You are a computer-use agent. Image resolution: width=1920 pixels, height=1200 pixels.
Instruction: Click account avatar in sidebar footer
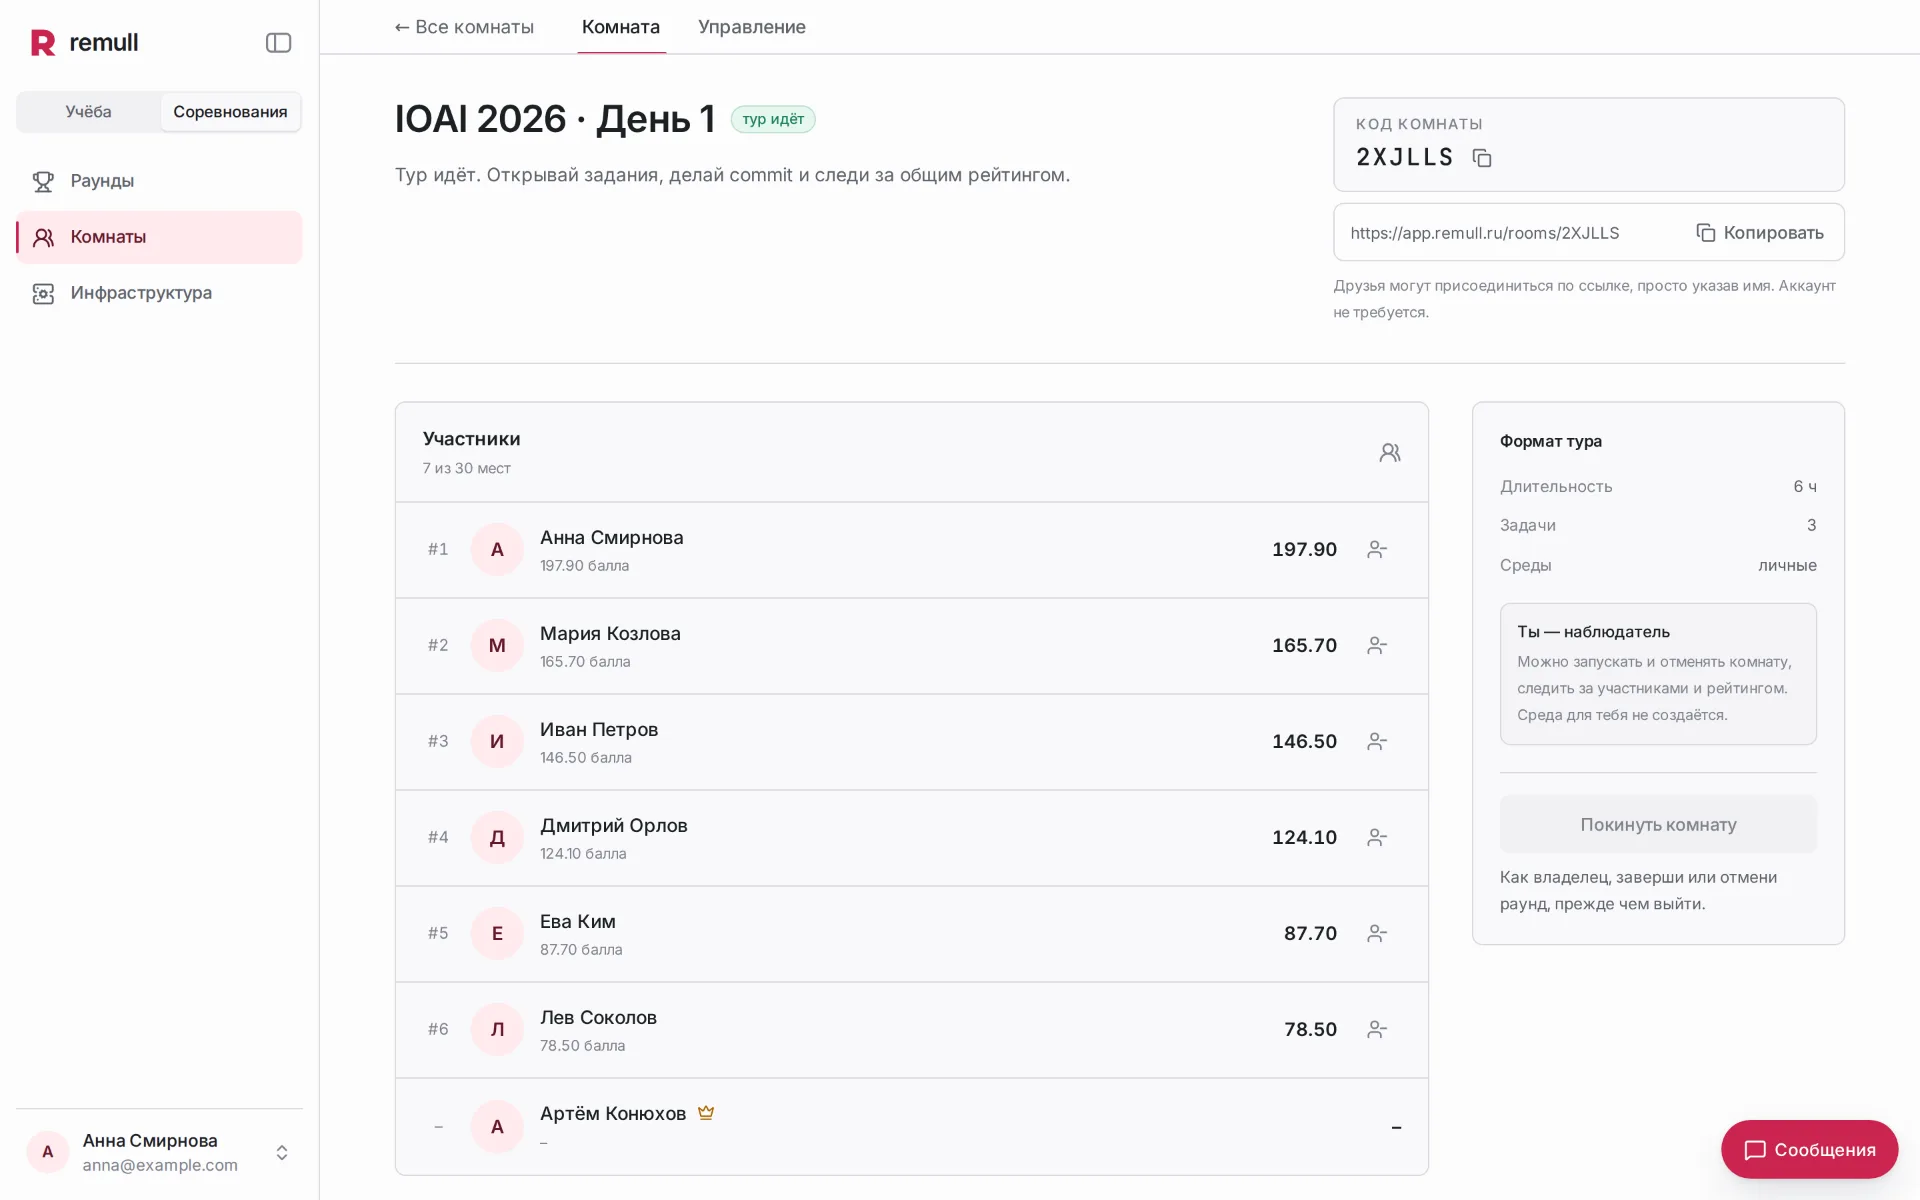pyautogui.click(x=47, y=1152)
